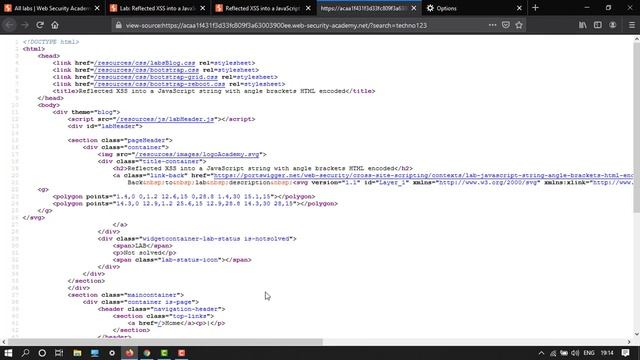Open the red app icon on taskbar

coord(182,353)
